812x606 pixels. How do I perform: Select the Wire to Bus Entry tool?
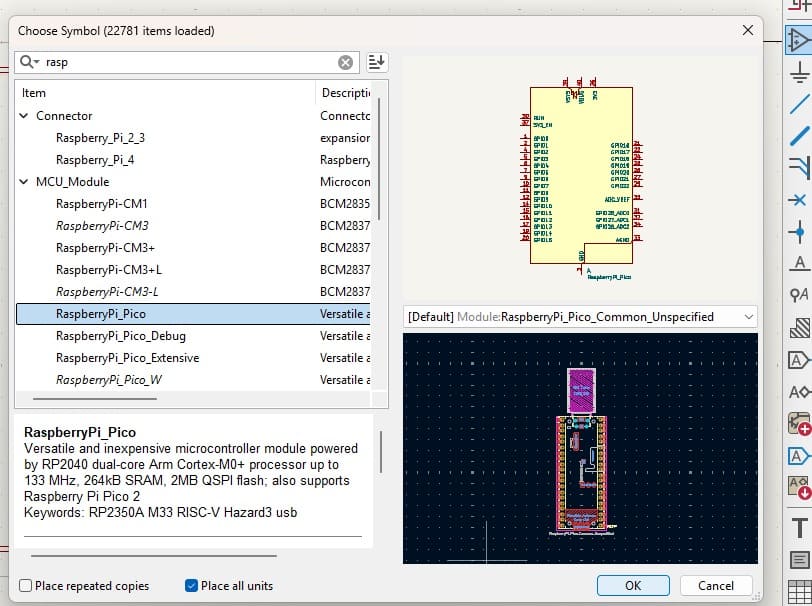coord(799,167)
